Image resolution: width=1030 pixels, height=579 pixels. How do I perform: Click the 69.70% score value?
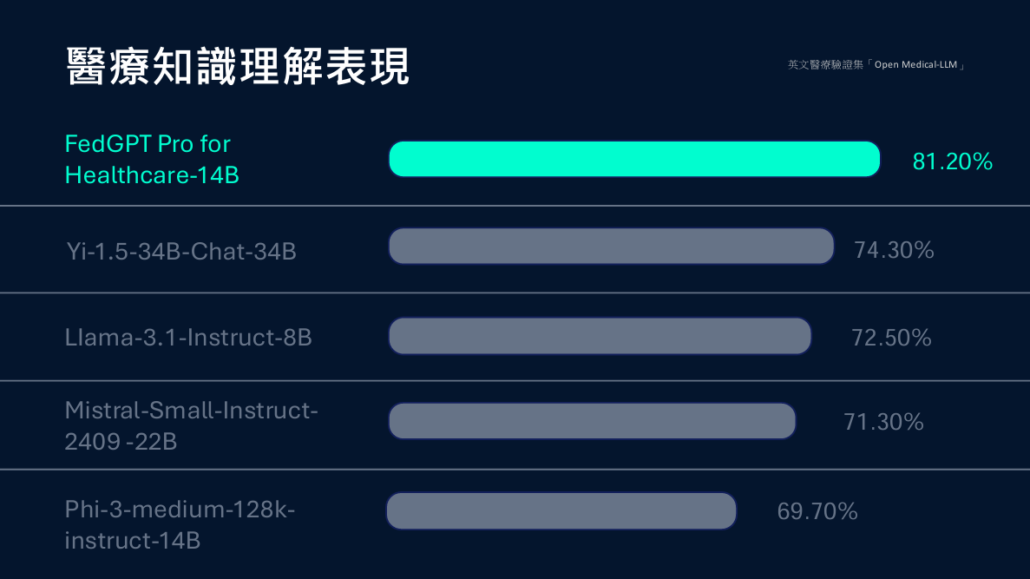tap(817, 511)
